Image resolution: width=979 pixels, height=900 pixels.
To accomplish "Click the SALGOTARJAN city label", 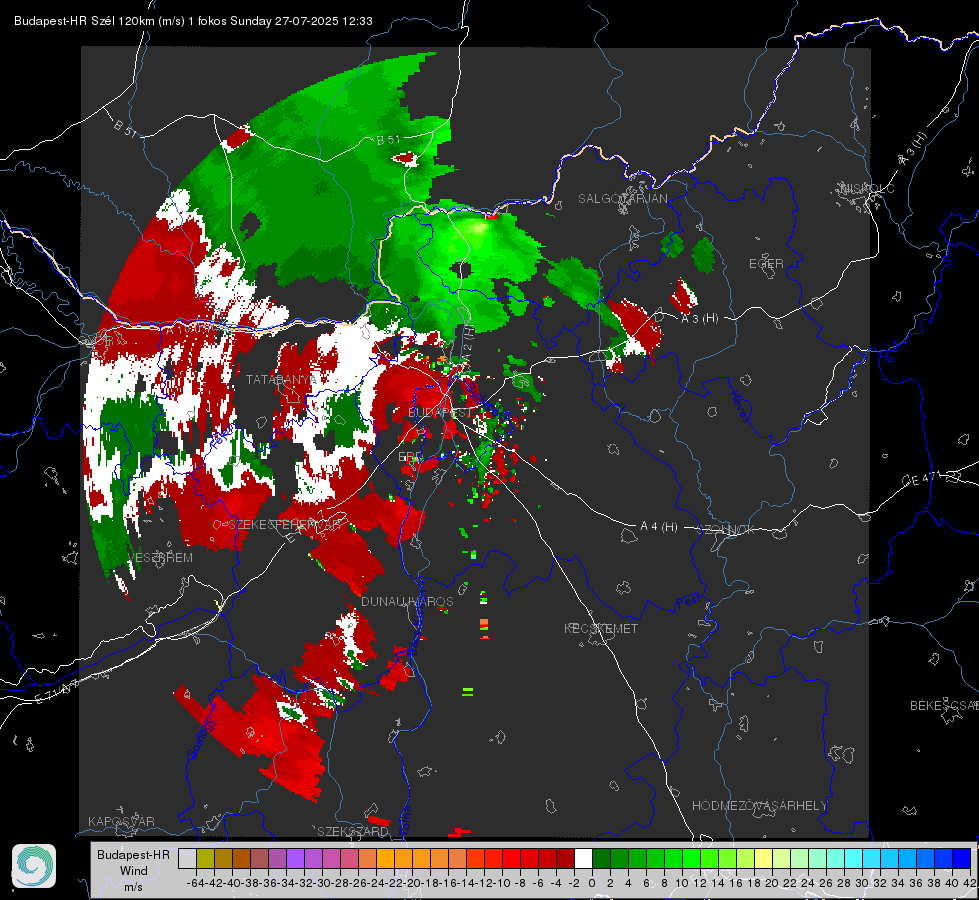I will (x=622, y=199).
